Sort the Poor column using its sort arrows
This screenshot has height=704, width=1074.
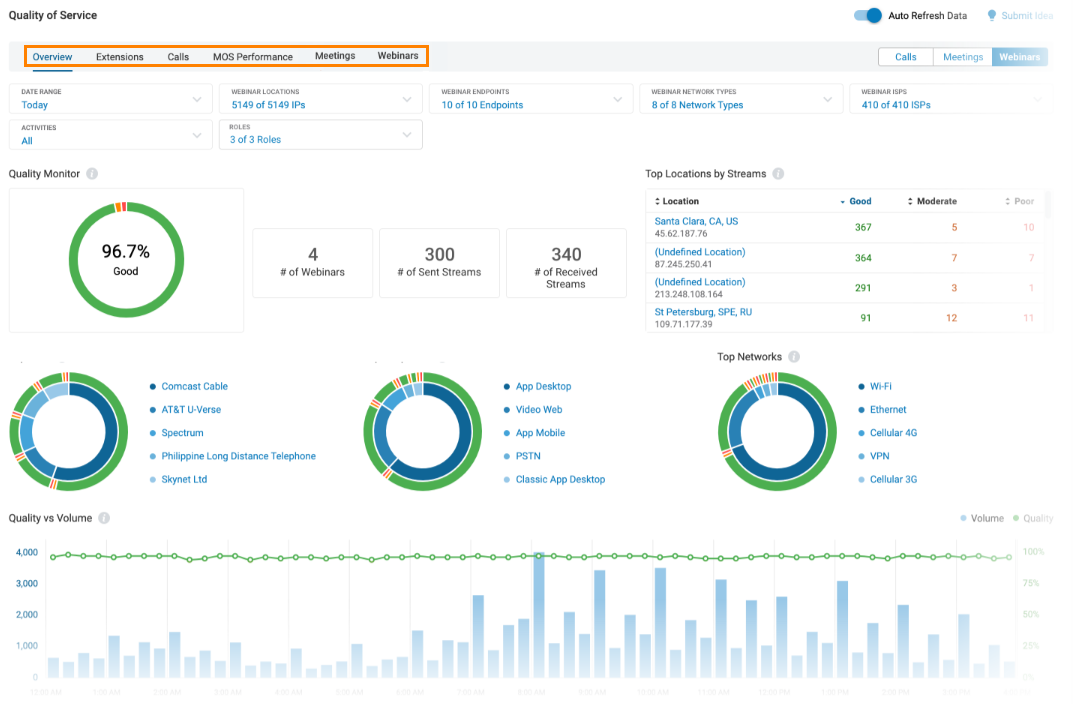coord(1008,201)
